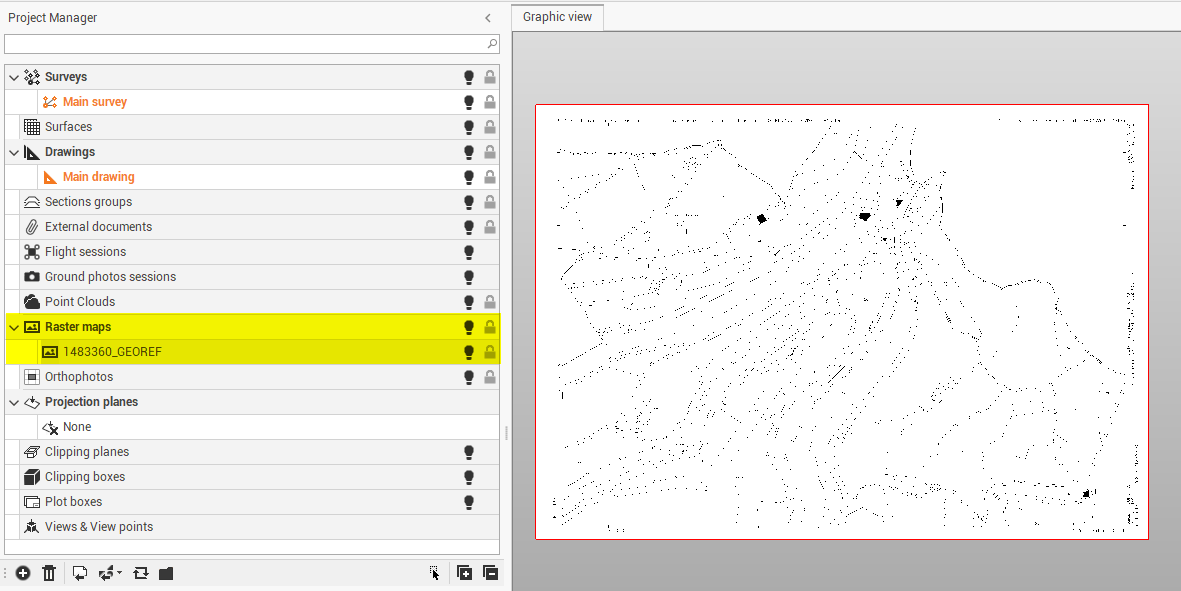The height and width of the screenshot is (591, 1181).
Task: Select the Main drawing item
Action: pyautogui.click(x=98, y=177)
